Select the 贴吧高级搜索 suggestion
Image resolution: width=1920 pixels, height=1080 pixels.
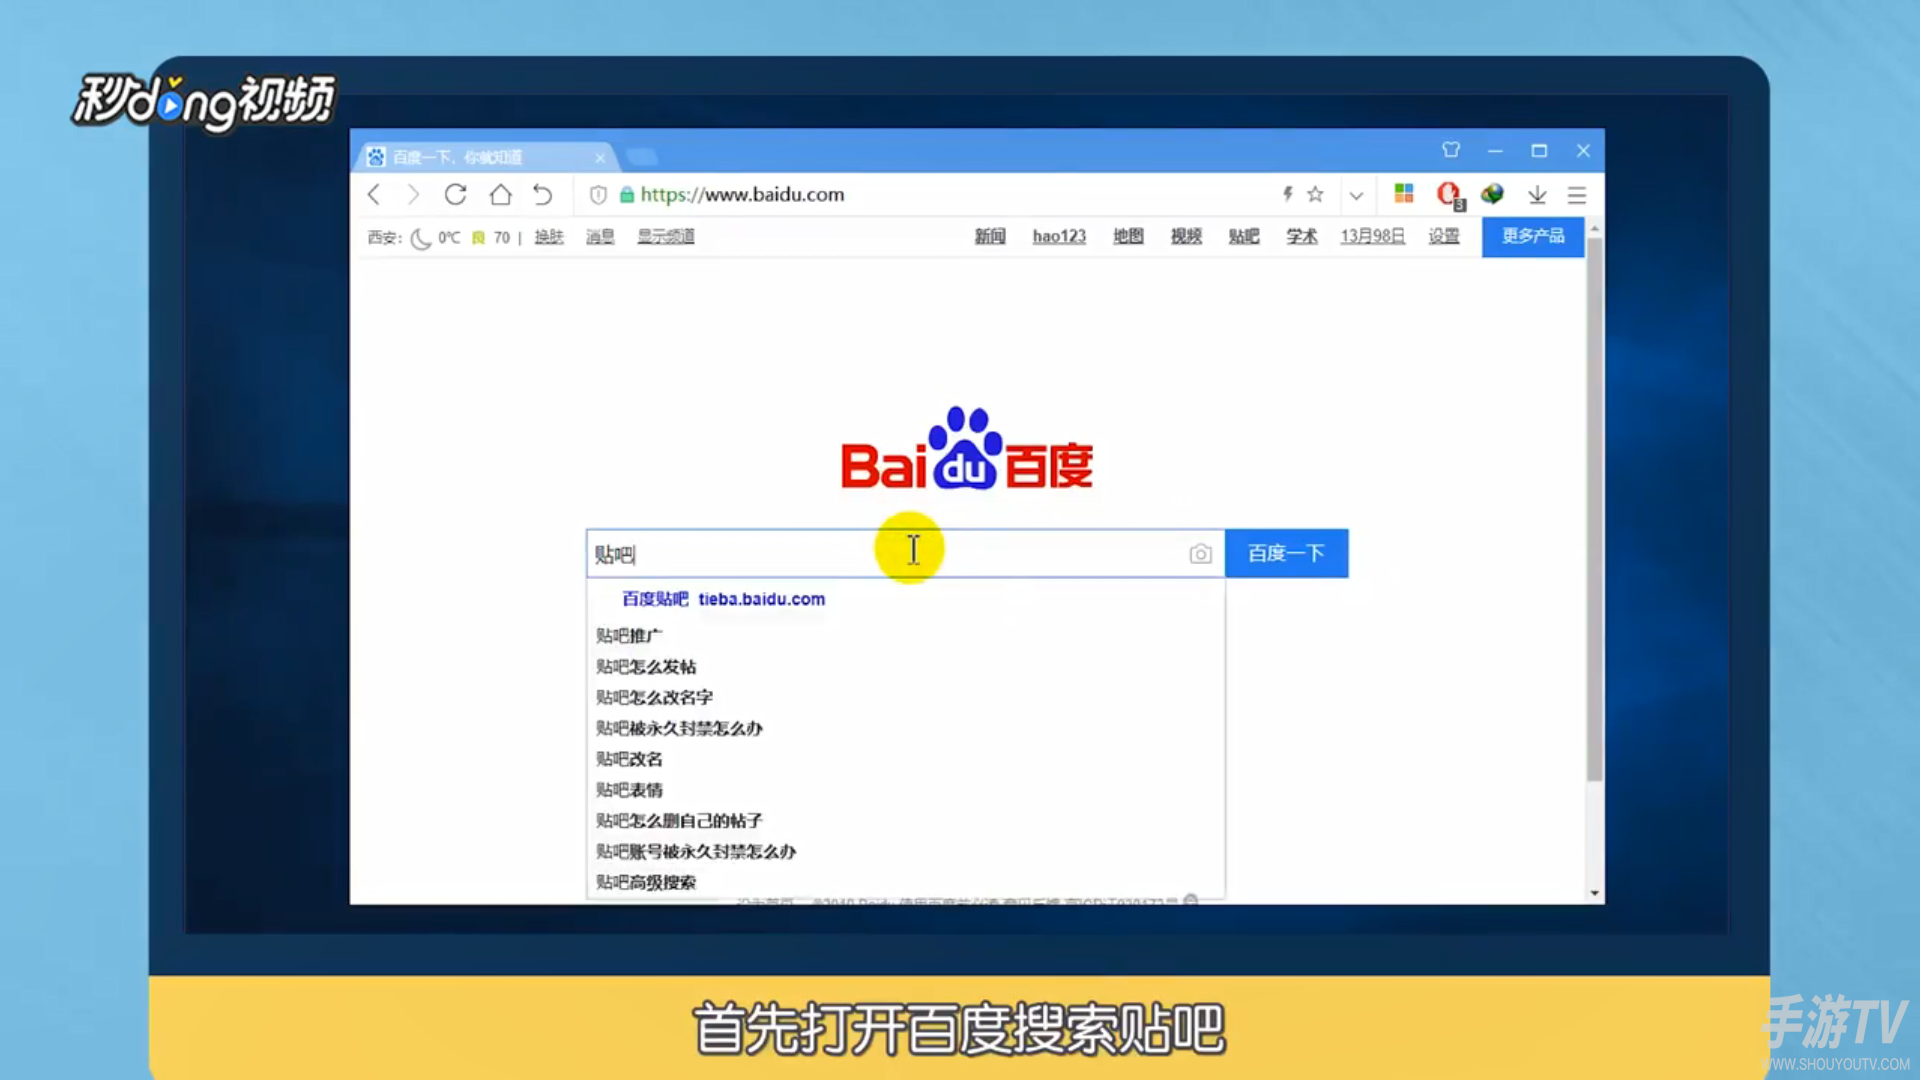tap(905, 883)
